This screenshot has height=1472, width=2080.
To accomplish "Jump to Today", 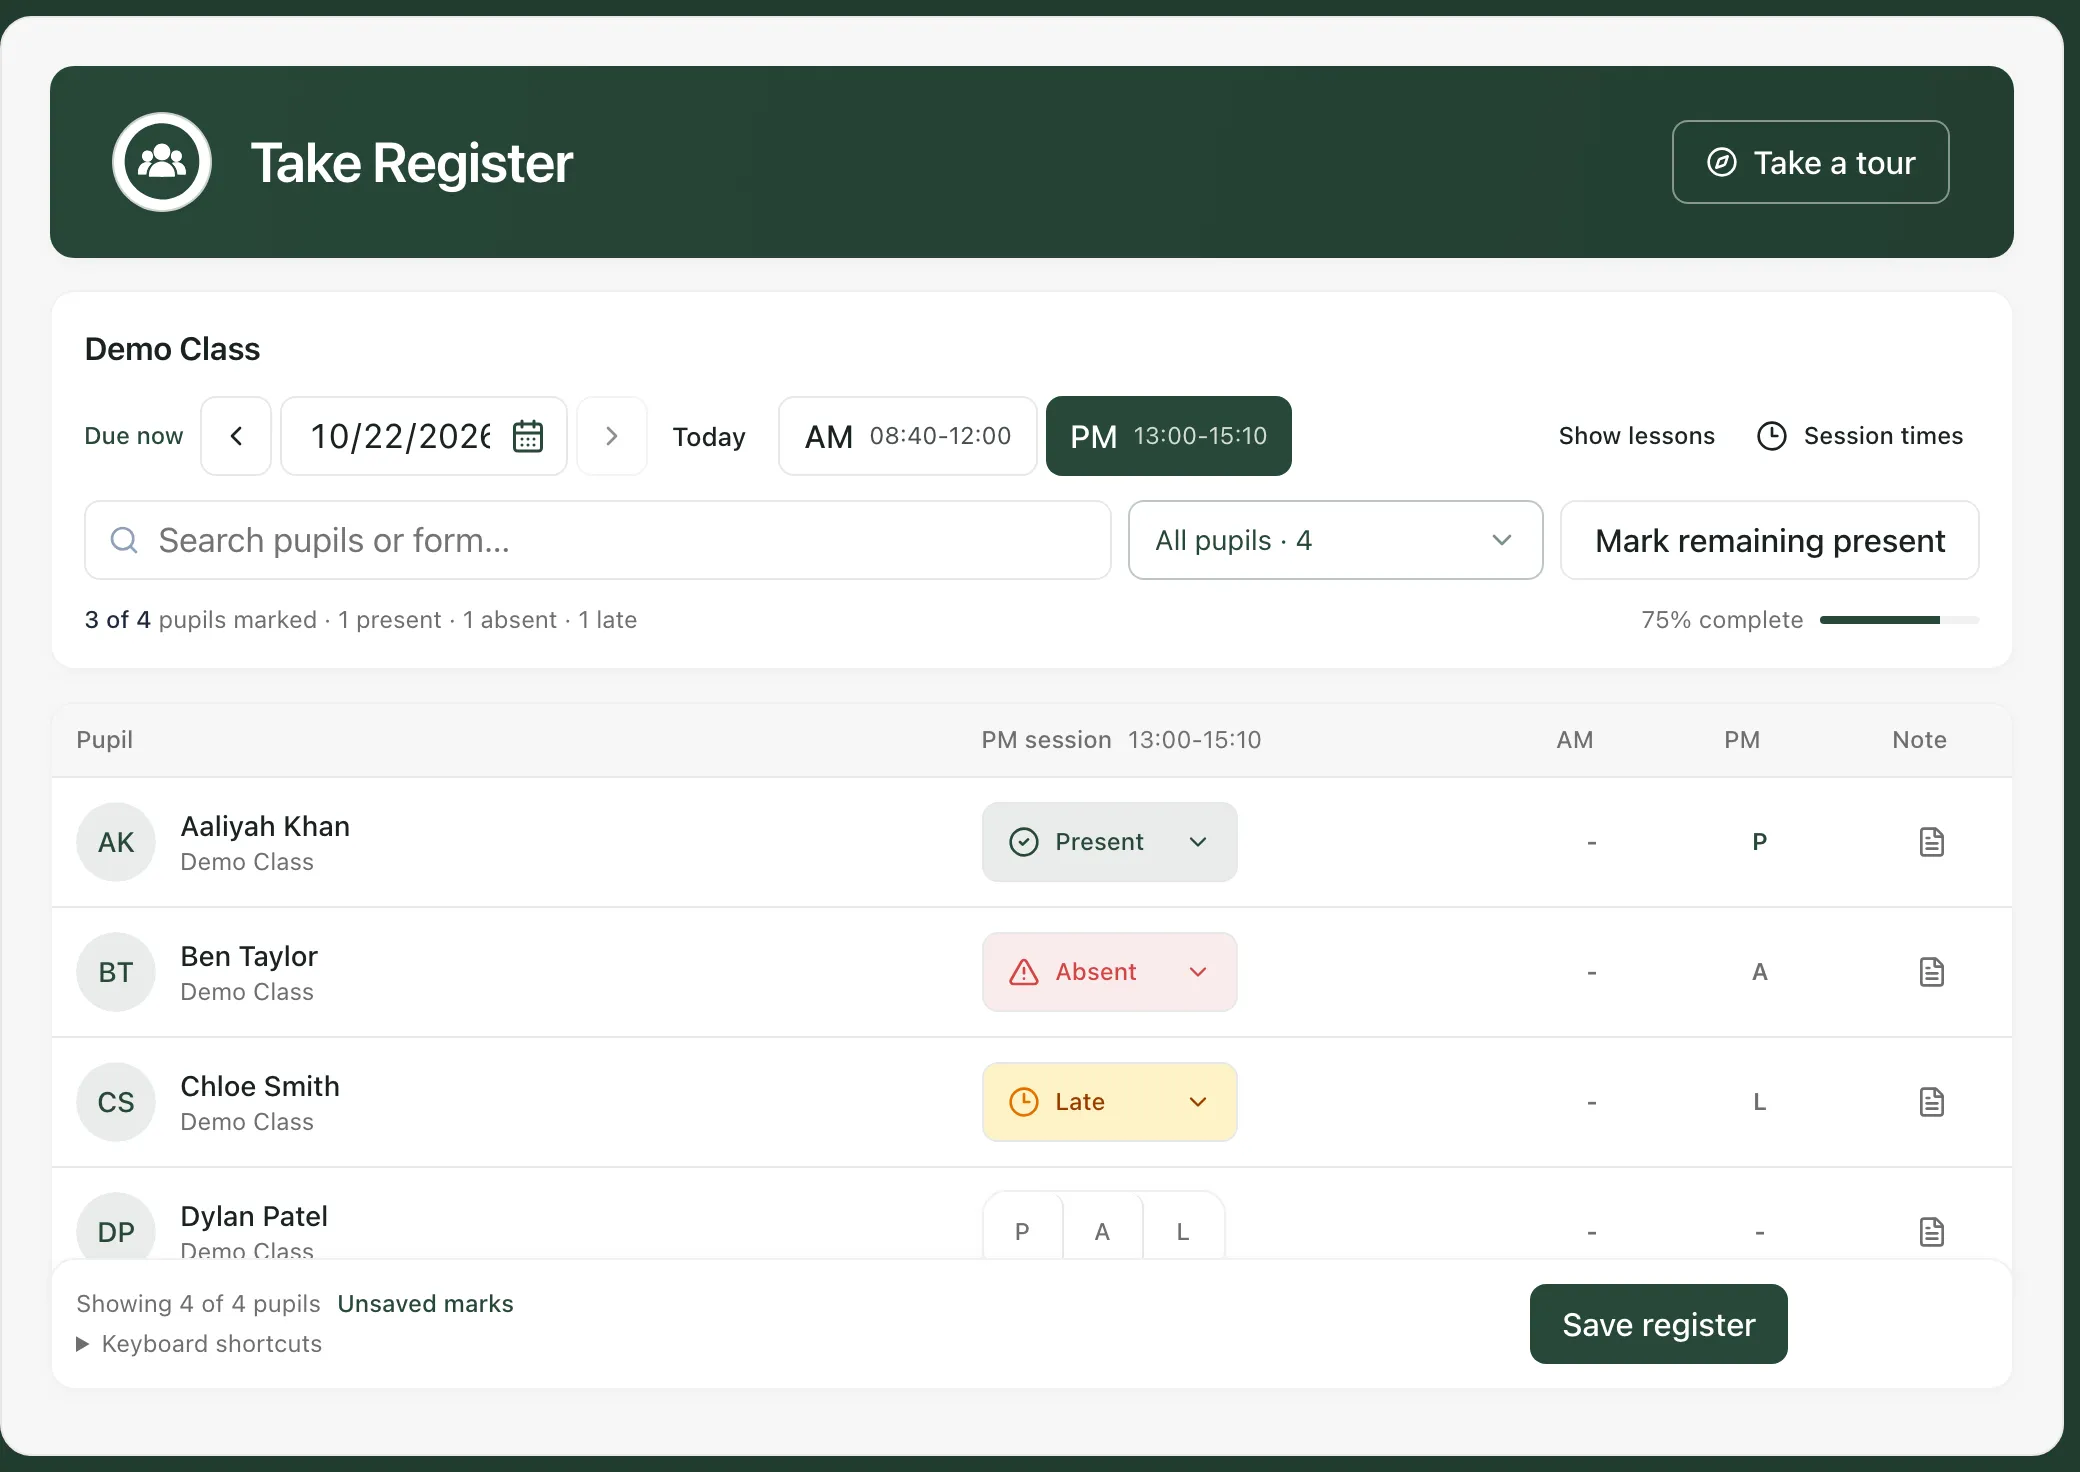I will pos(709,437).
